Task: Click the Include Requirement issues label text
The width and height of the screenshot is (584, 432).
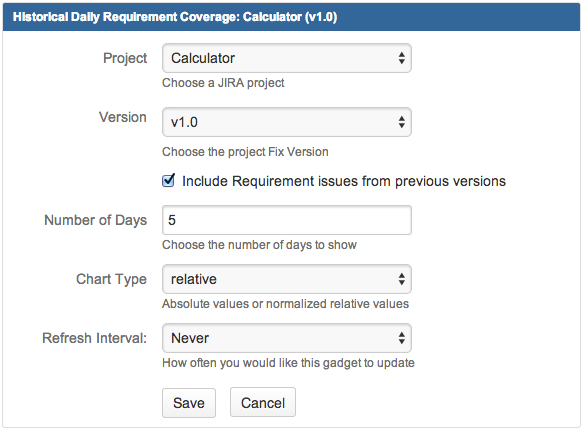Action: (x=344, y=181)
